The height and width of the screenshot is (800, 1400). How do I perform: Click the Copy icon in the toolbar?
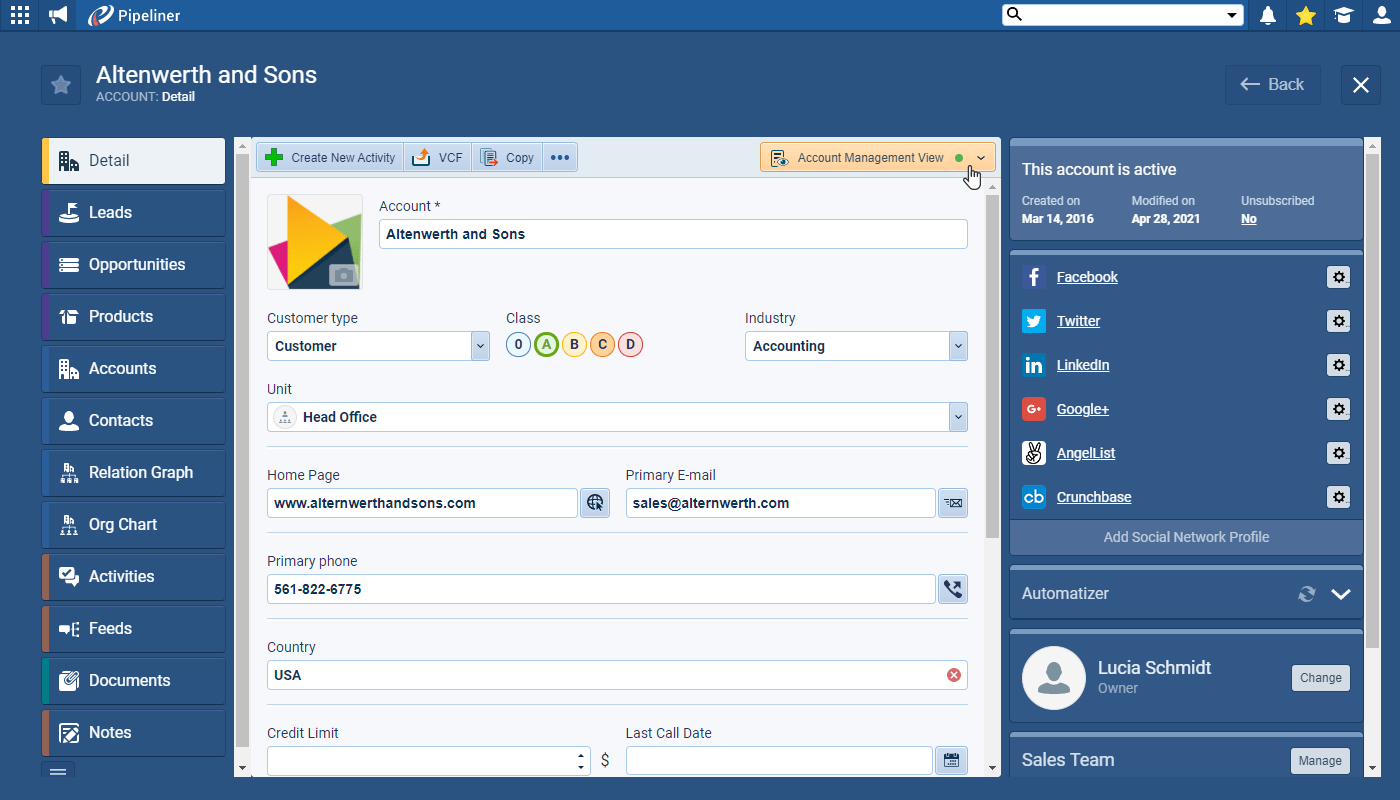click(x=507, y=157)
